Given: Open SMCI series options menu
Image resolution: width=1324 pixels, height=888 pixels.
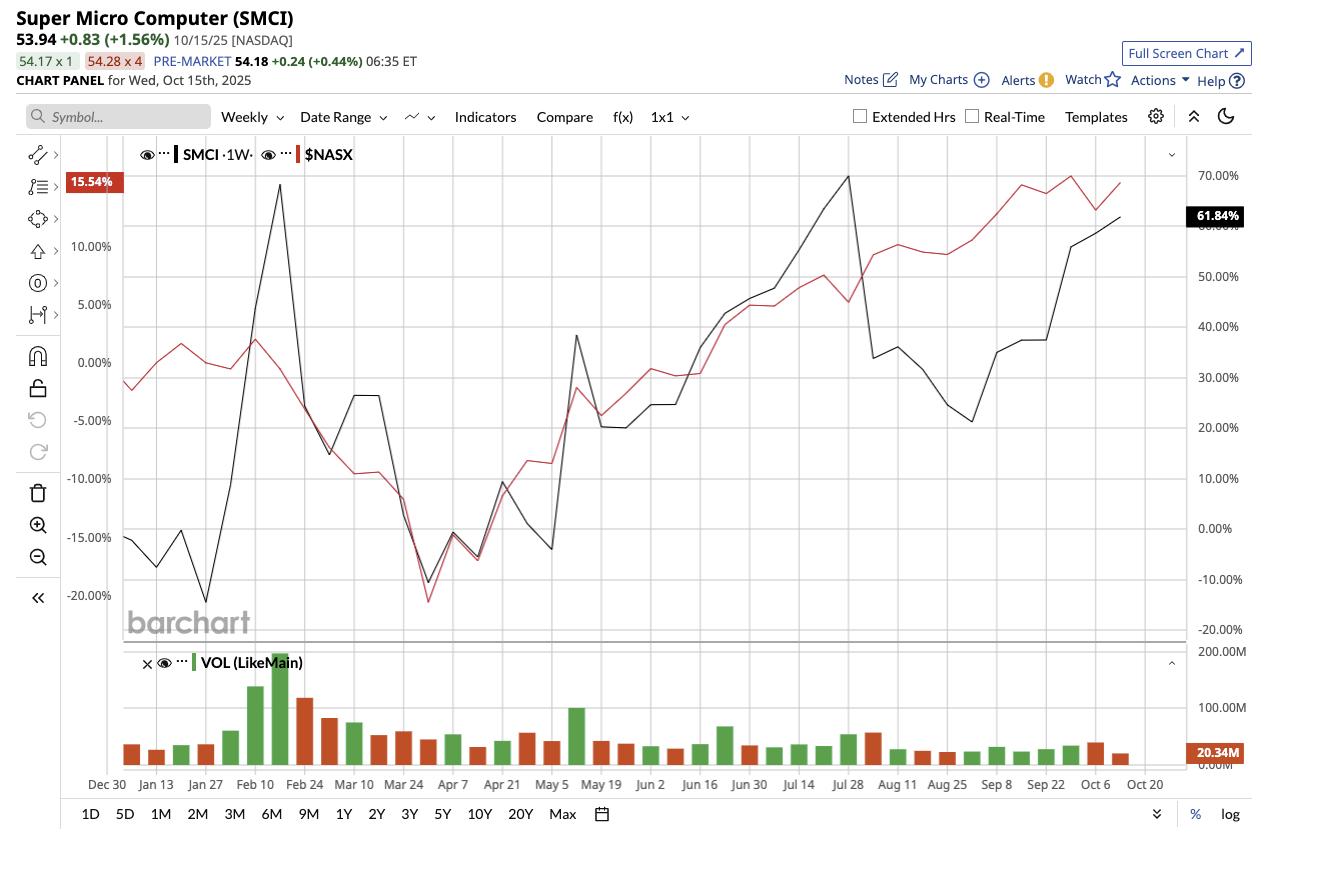Looking at the screenshot, I should tap(164, 154).
